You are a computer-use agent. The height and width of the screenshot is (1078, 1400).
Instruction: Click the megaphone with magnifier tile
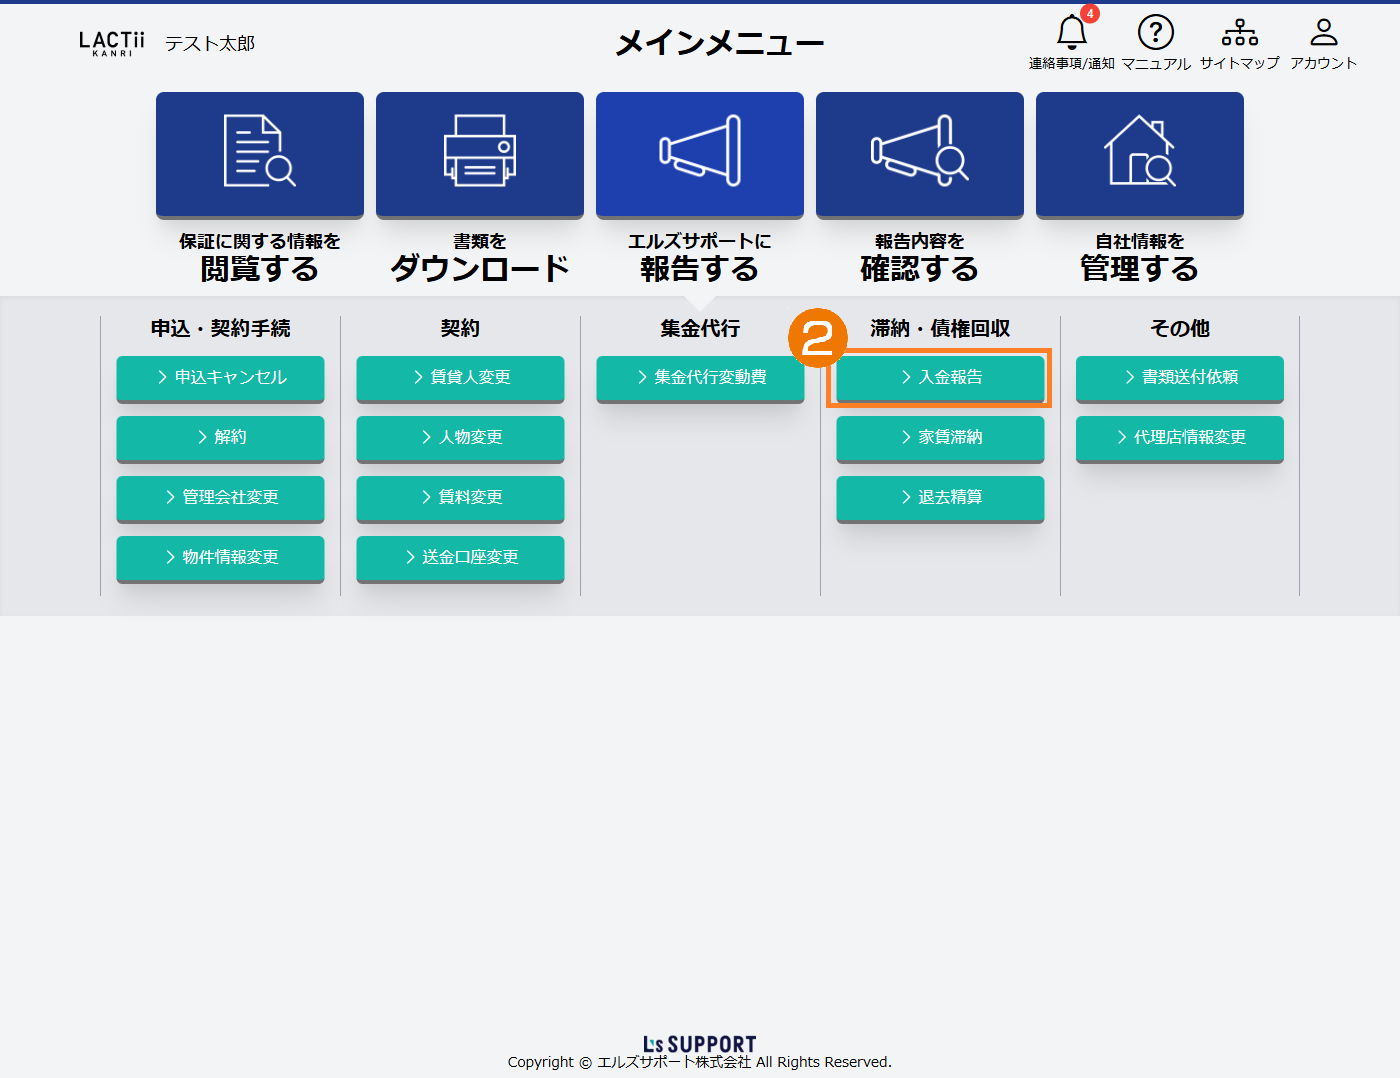click(920, 154)
